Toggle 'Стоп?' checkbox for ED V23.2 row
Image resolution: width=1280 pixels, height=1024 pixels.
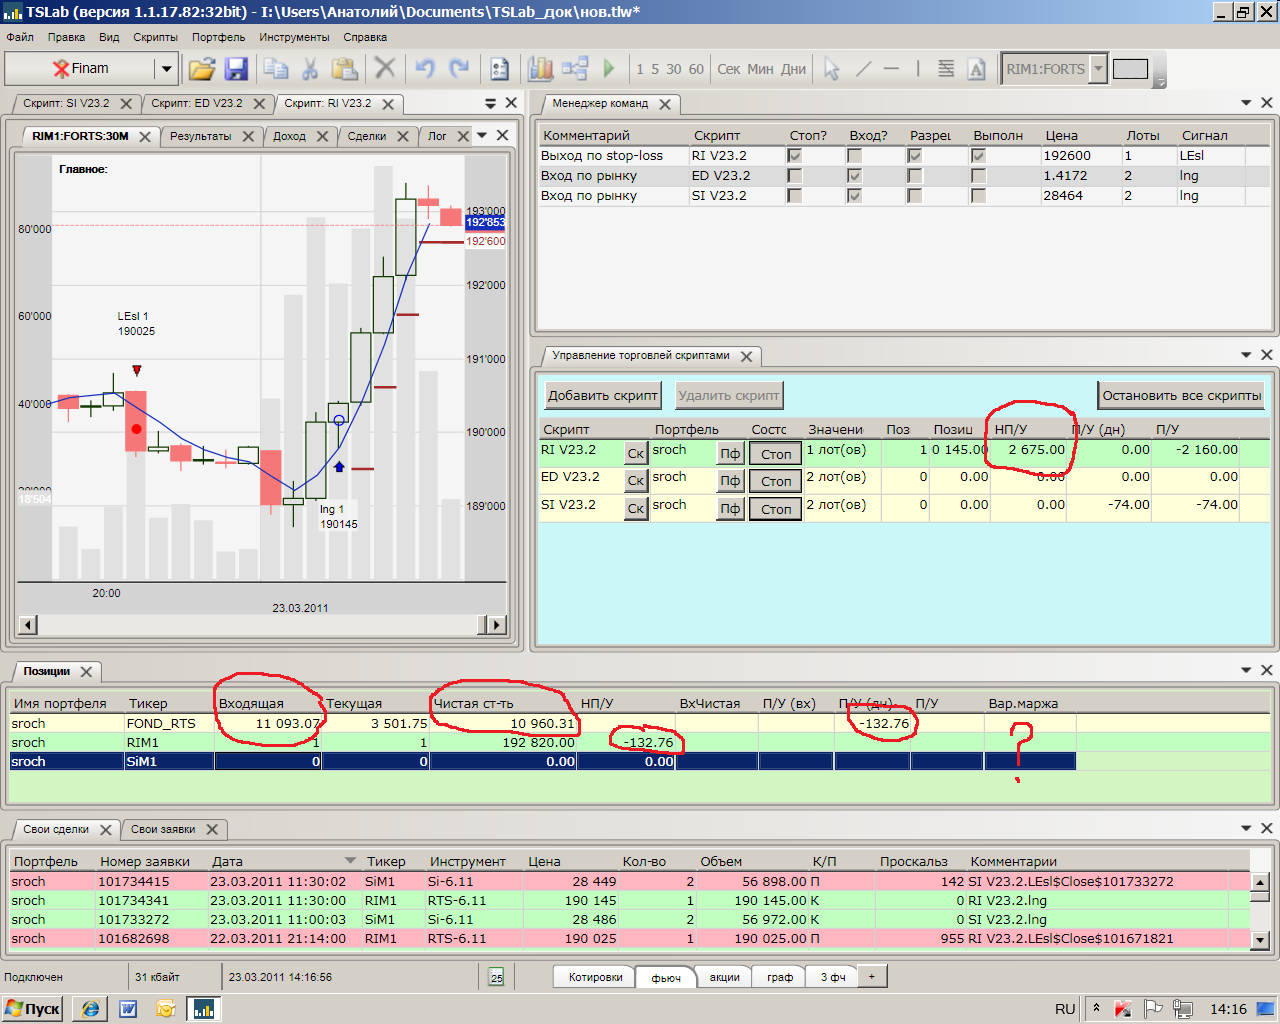pos(794,176)
